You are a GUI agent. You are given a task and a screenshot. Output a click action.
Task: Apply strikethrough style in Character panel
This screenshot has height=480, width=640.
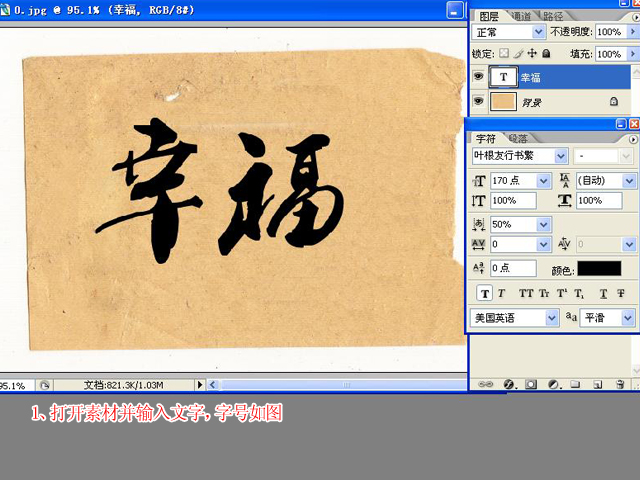621,294
